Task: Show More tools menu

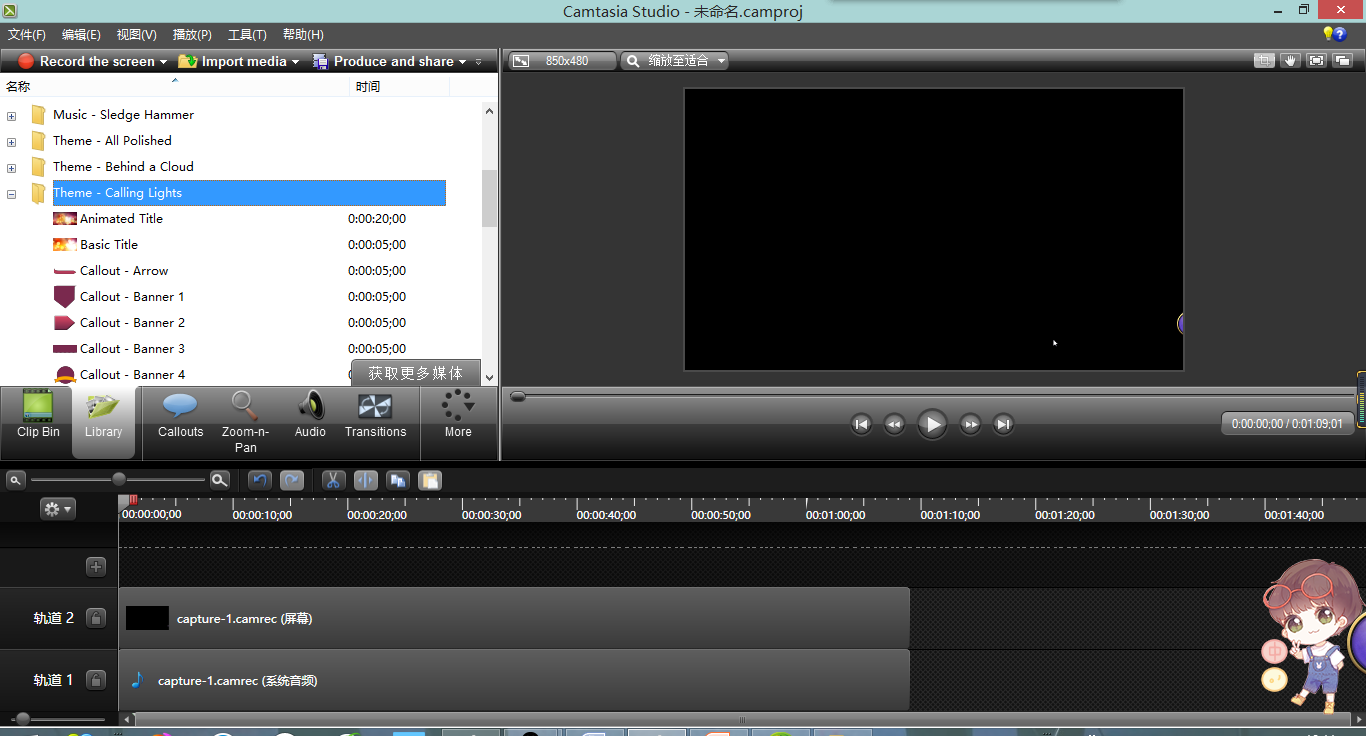Action: coord(458,415)
